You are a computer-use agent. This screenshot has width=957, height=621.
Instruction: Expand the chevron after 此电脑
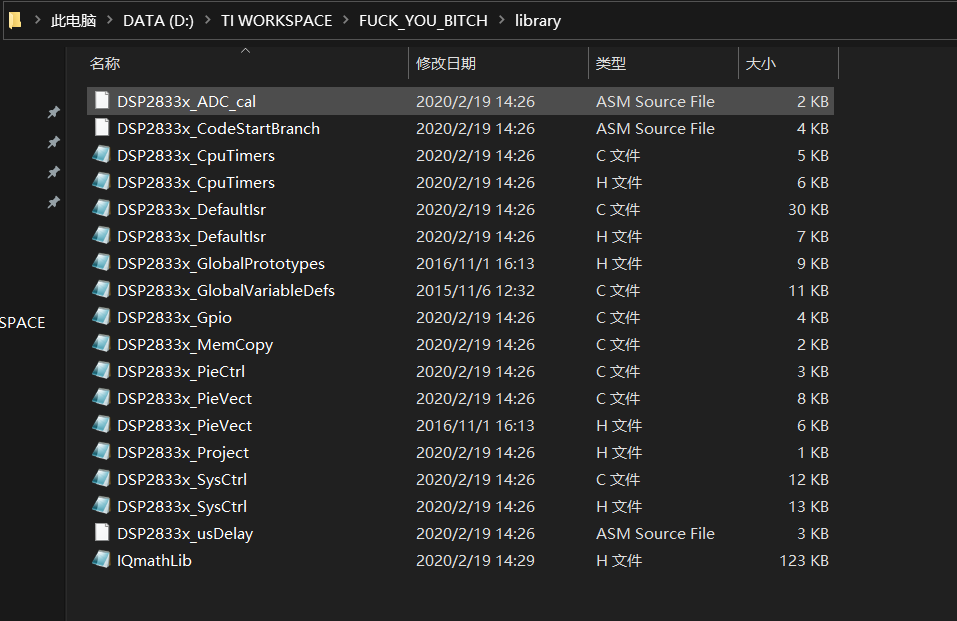click(x=110, y=20)
